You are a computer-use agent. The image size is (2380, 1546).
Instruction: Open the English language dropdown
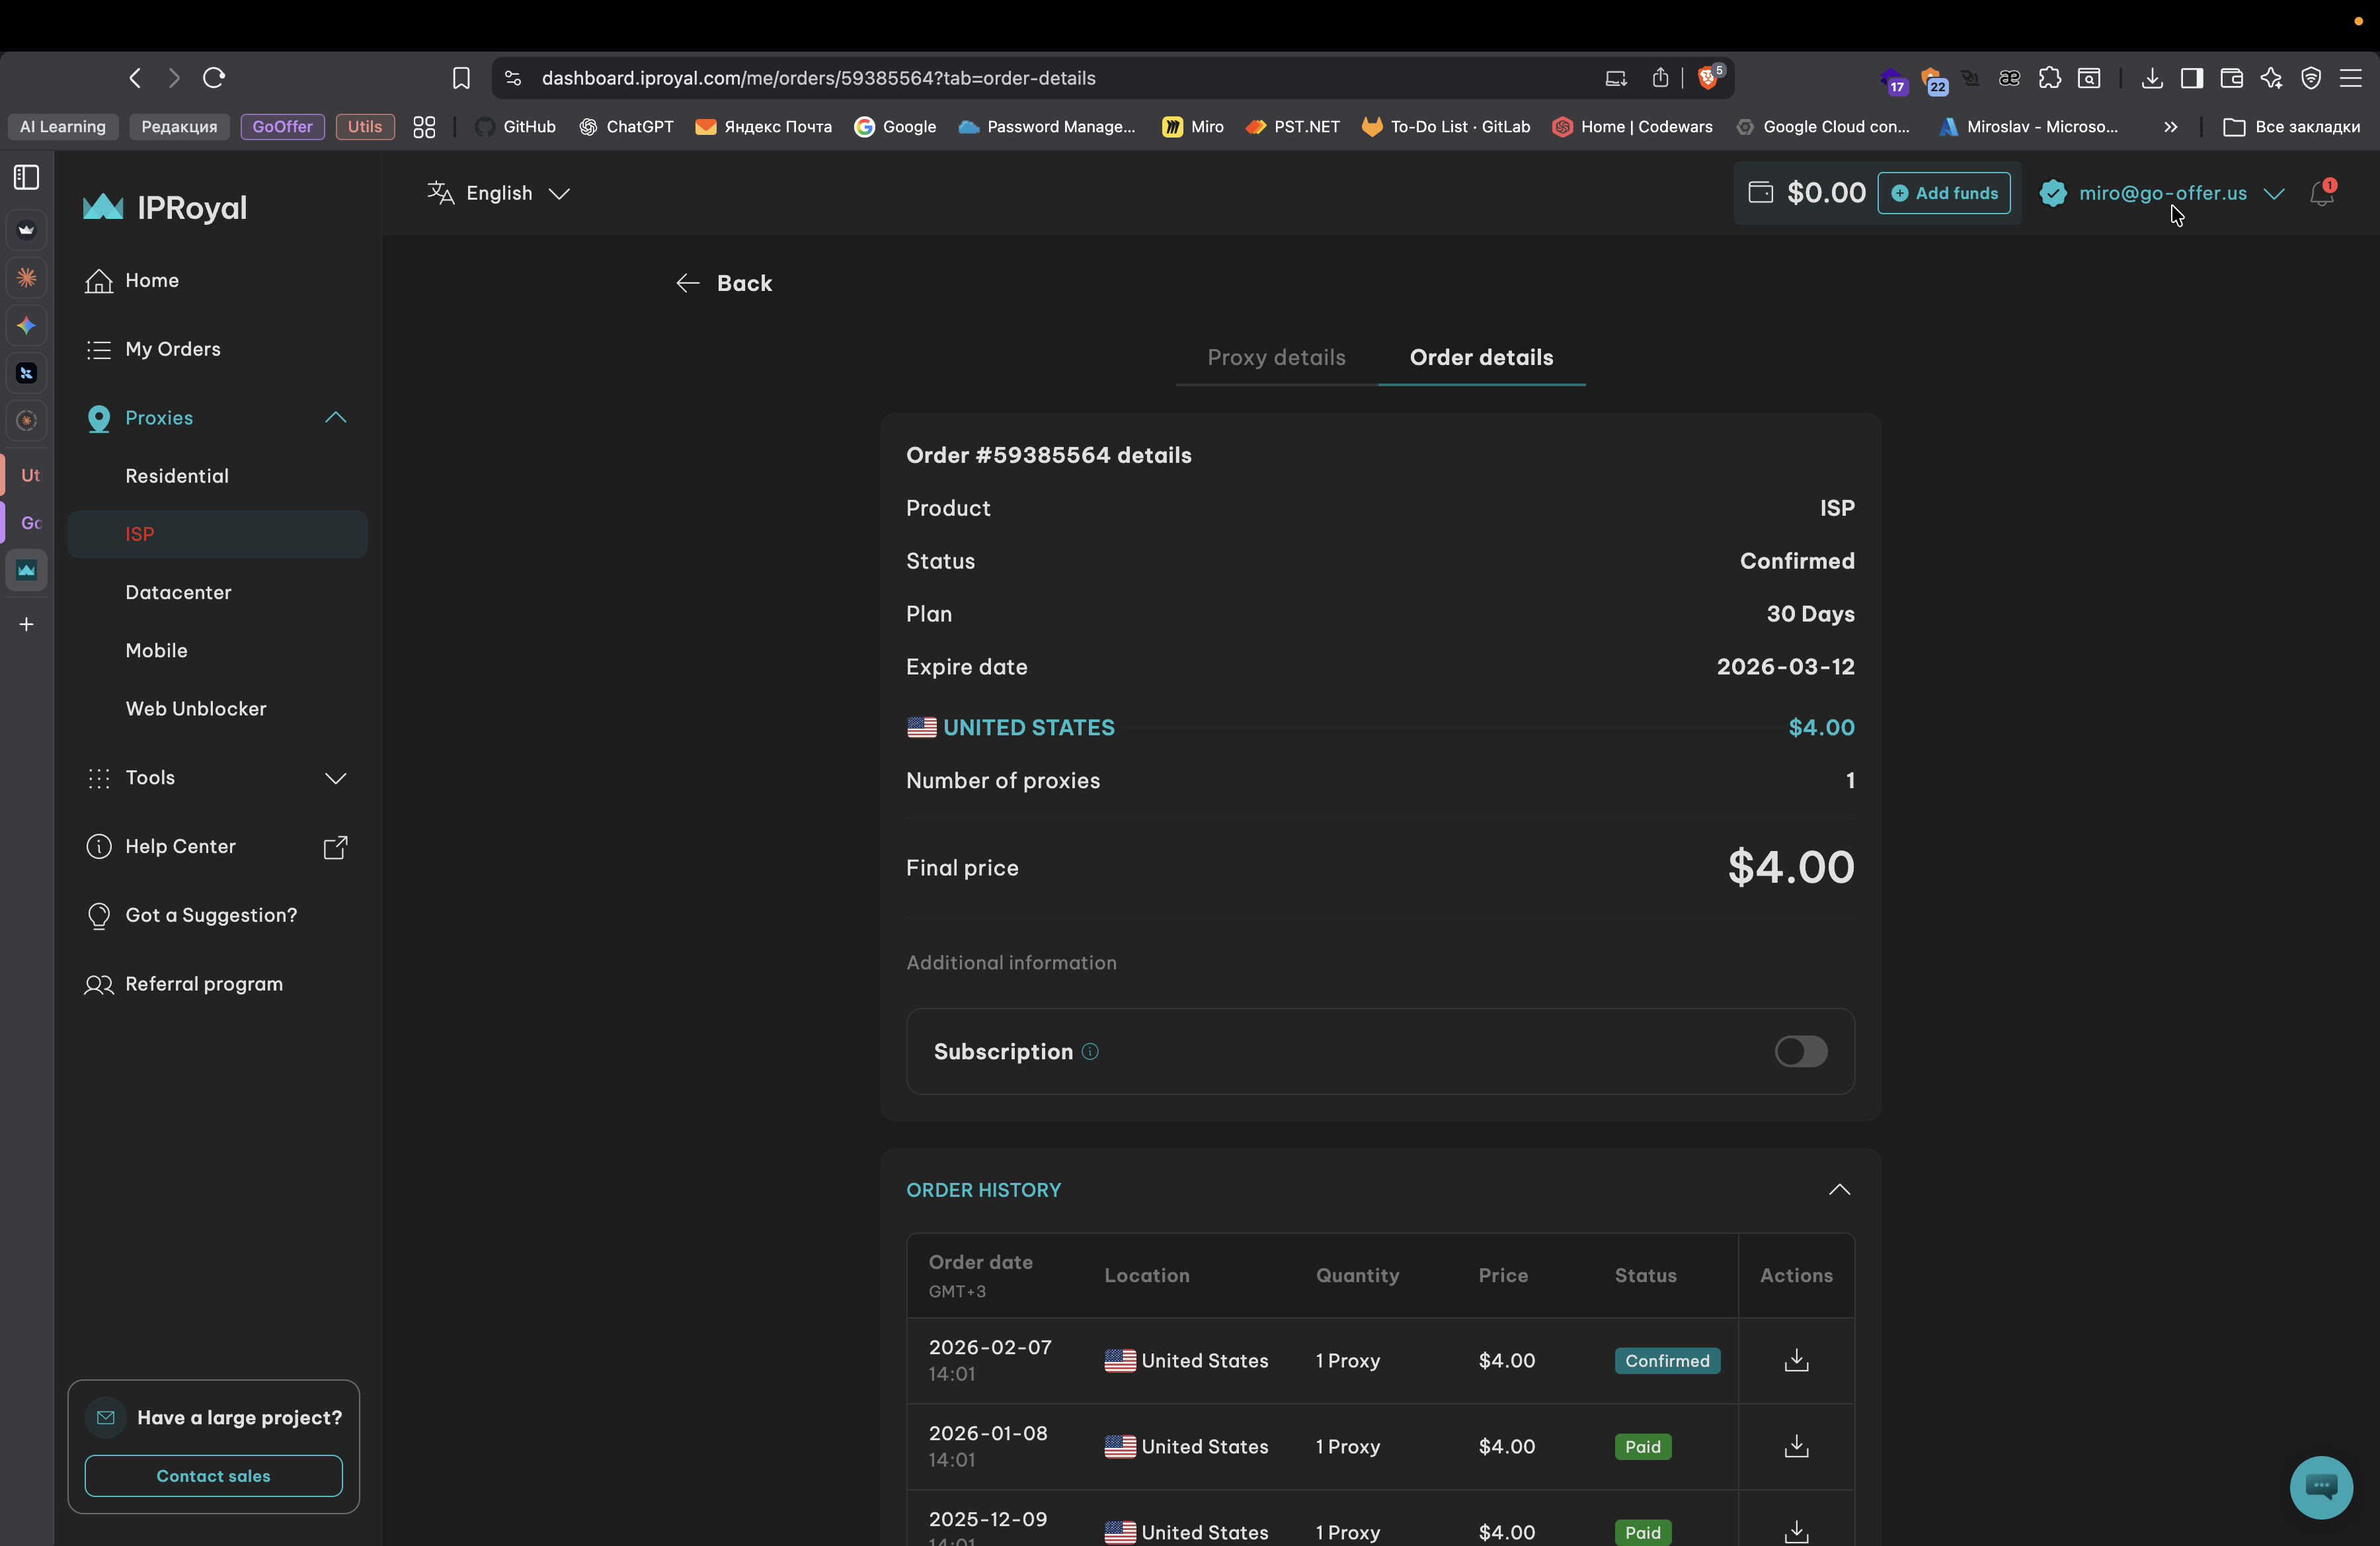[499, 193]
